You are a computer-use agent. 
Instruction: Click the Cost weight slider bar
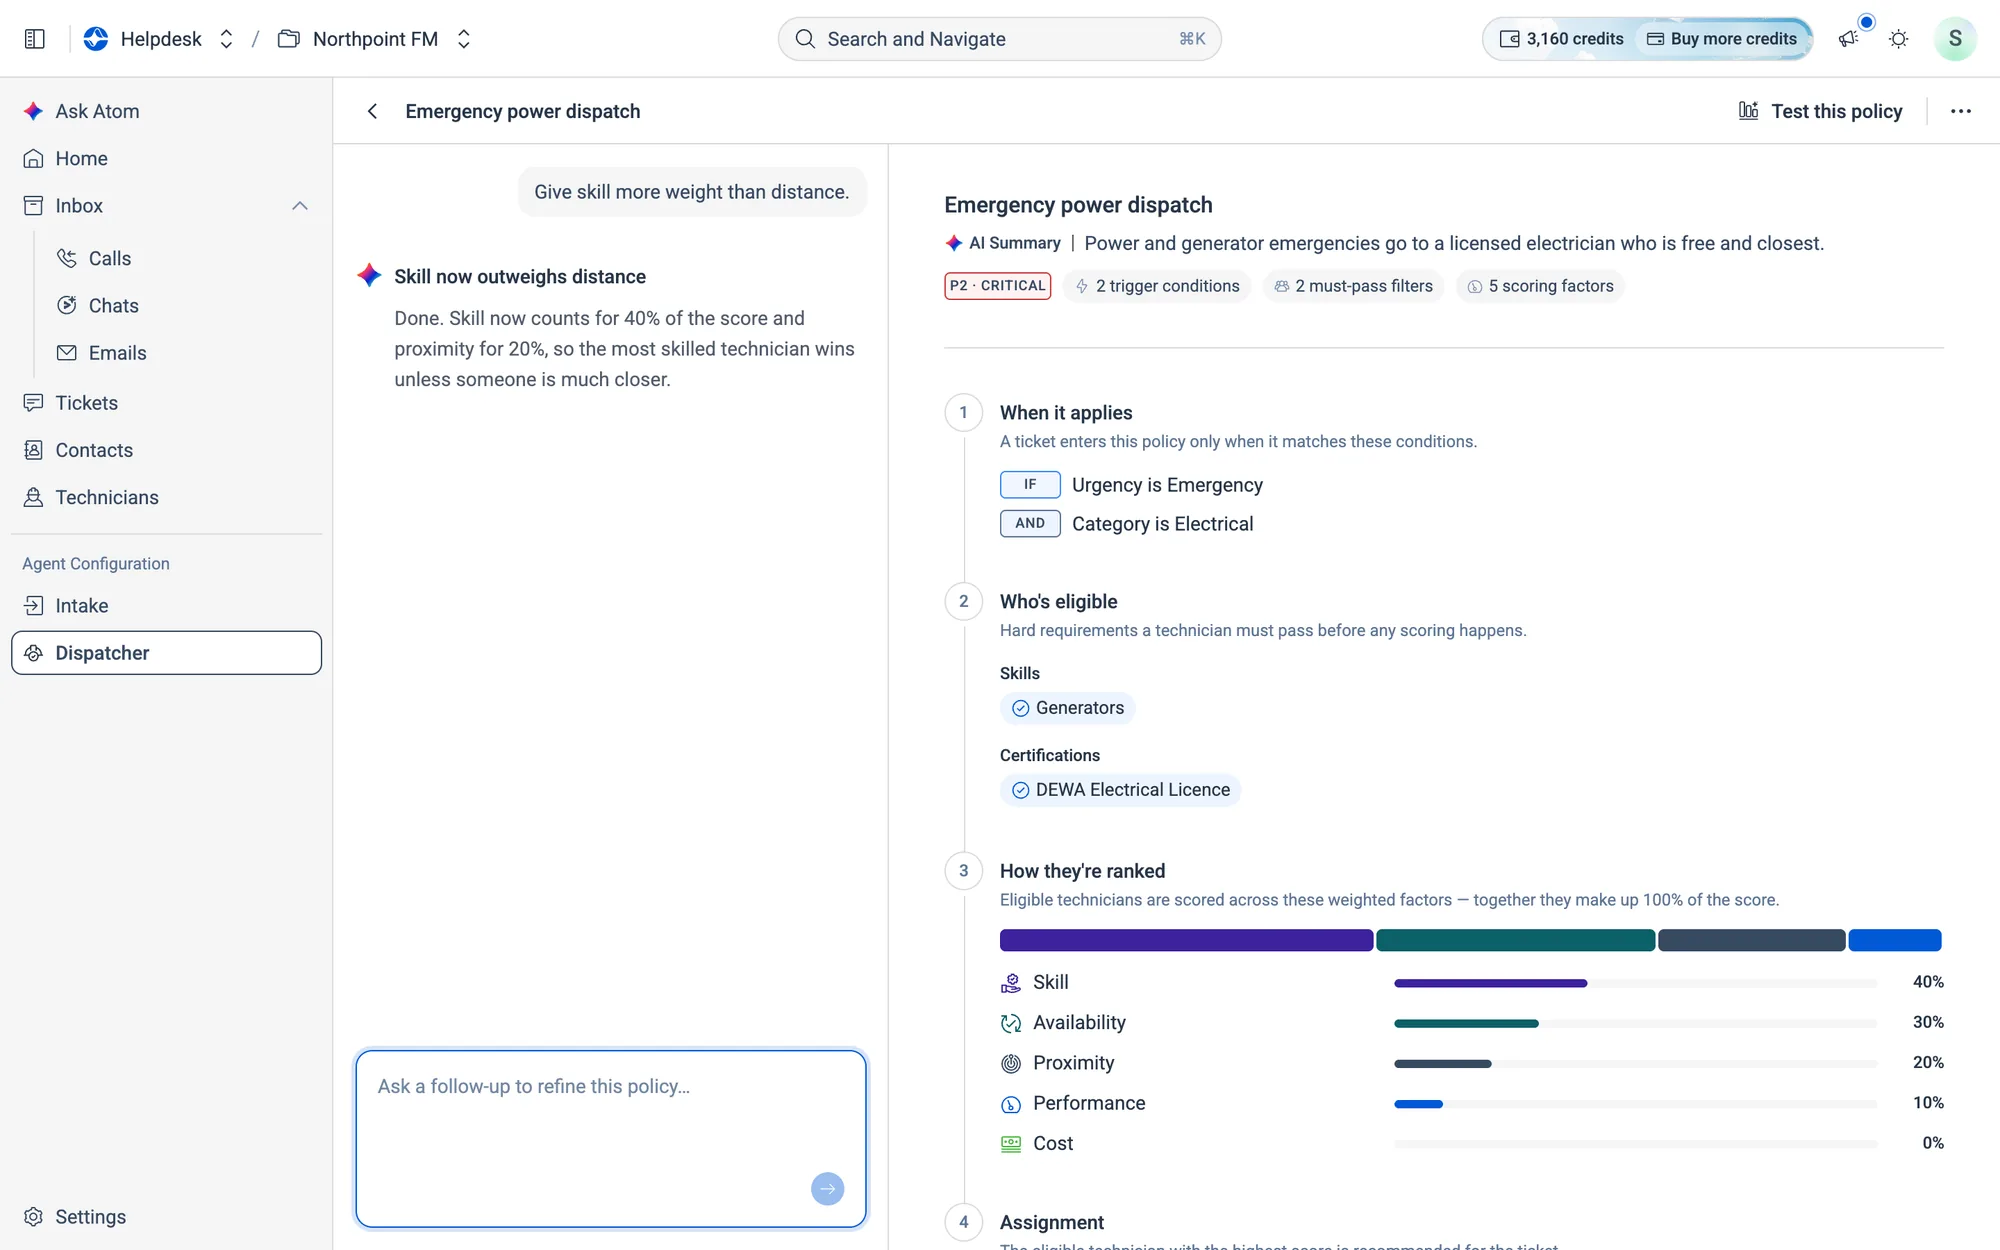click(x=1635, y=1144)
